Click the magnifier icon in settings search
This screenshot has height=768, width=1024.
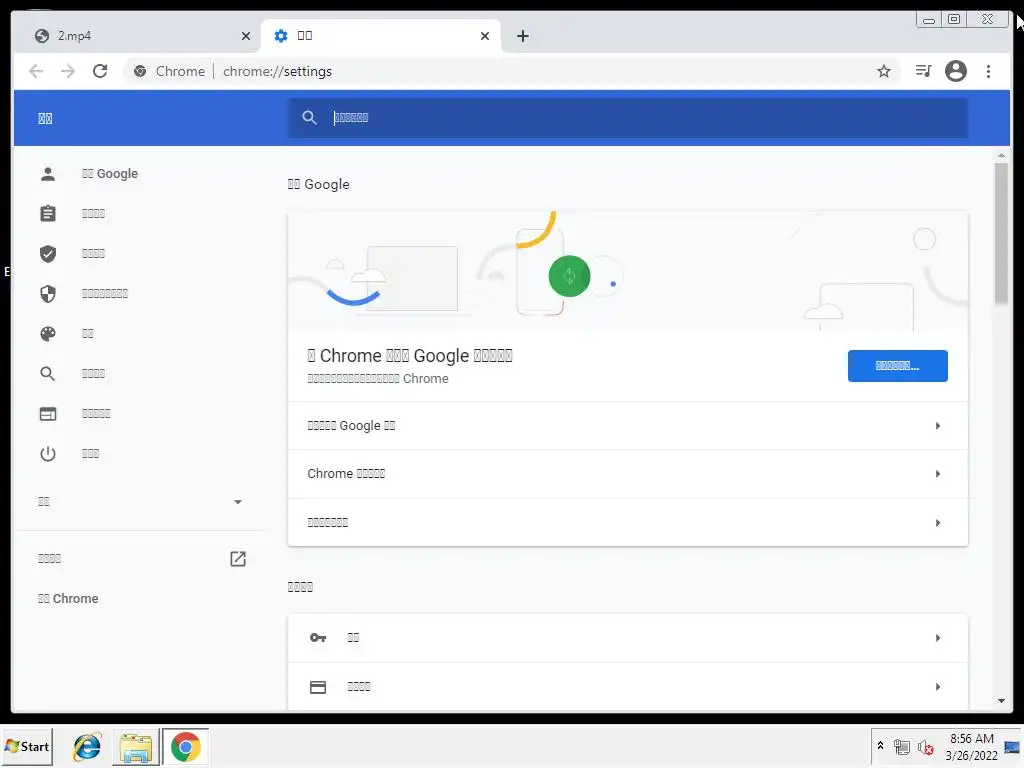(309, 118)
